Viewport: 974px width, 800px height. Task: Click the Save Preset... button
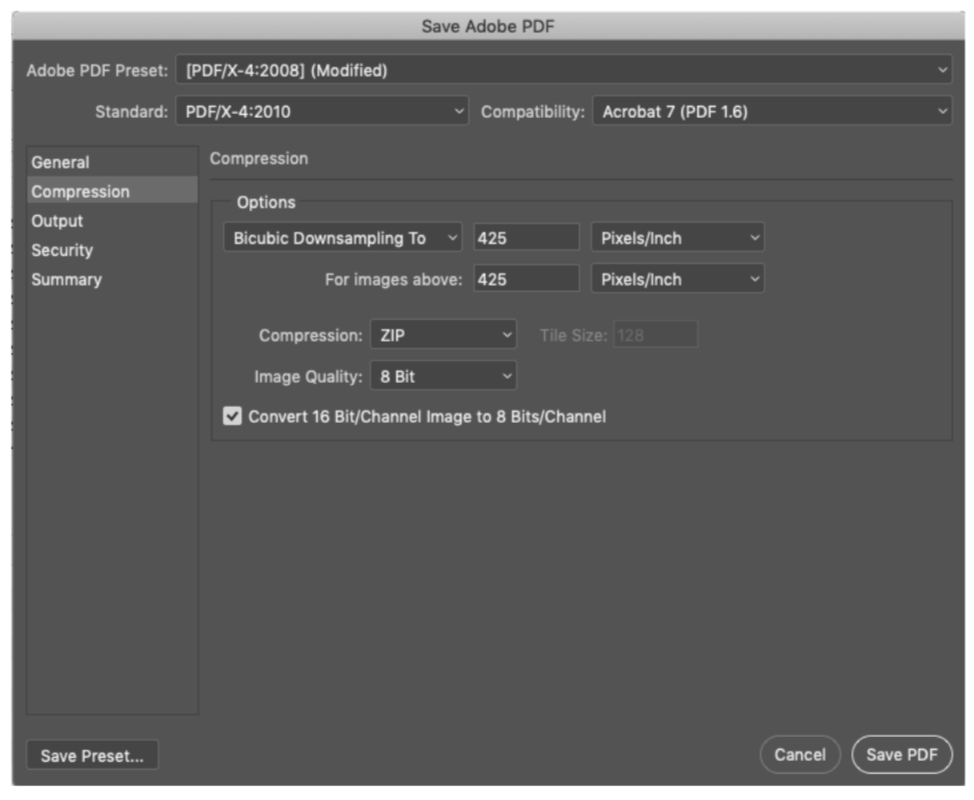tap(92, 755)
